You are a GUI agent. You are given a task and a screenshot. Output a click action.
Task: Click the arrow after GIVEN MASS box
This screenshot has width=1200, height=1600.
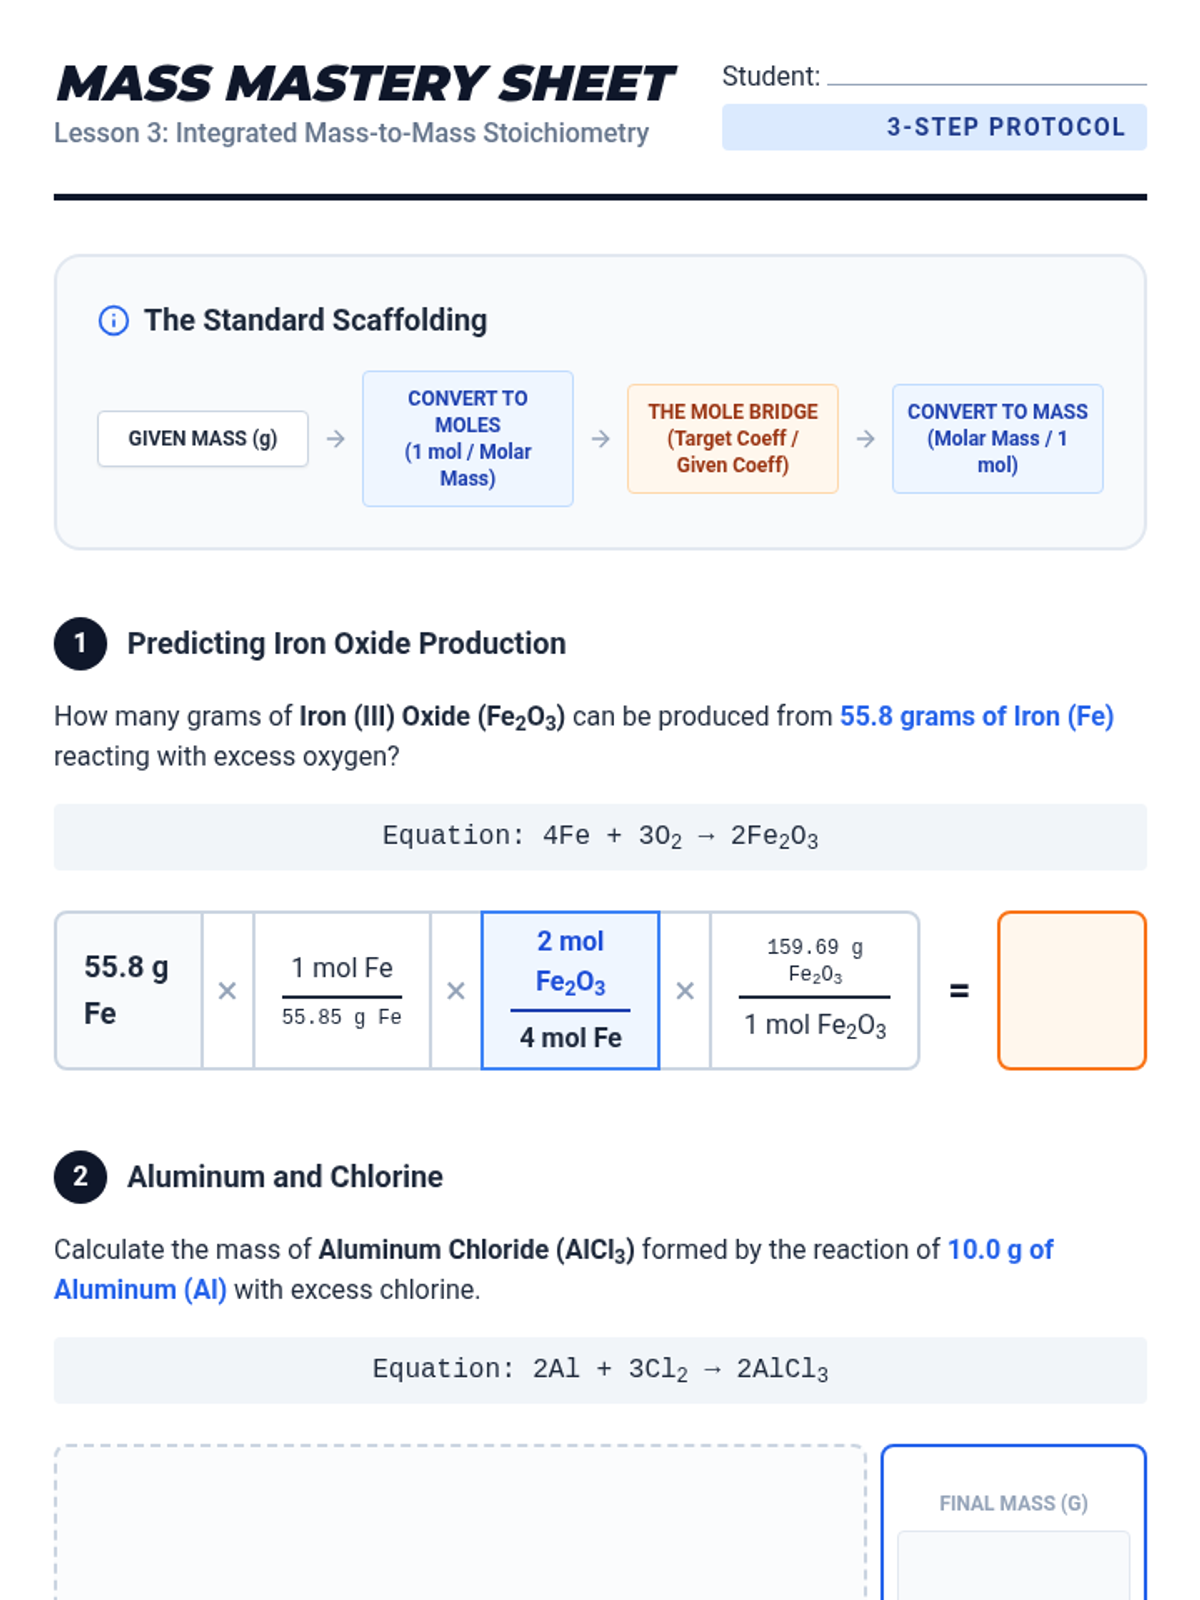pyautogui.click(x=336, y=439)
